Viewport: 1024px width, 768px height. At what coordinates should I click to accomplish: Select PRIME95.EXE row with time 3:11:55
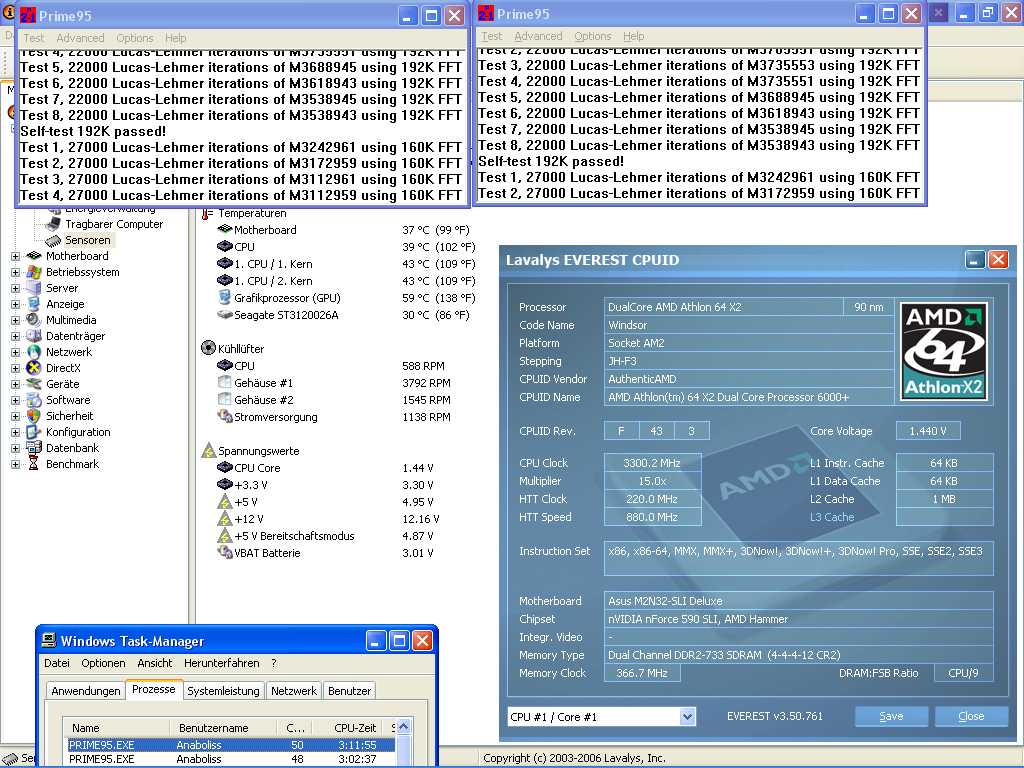click(230, 744)
